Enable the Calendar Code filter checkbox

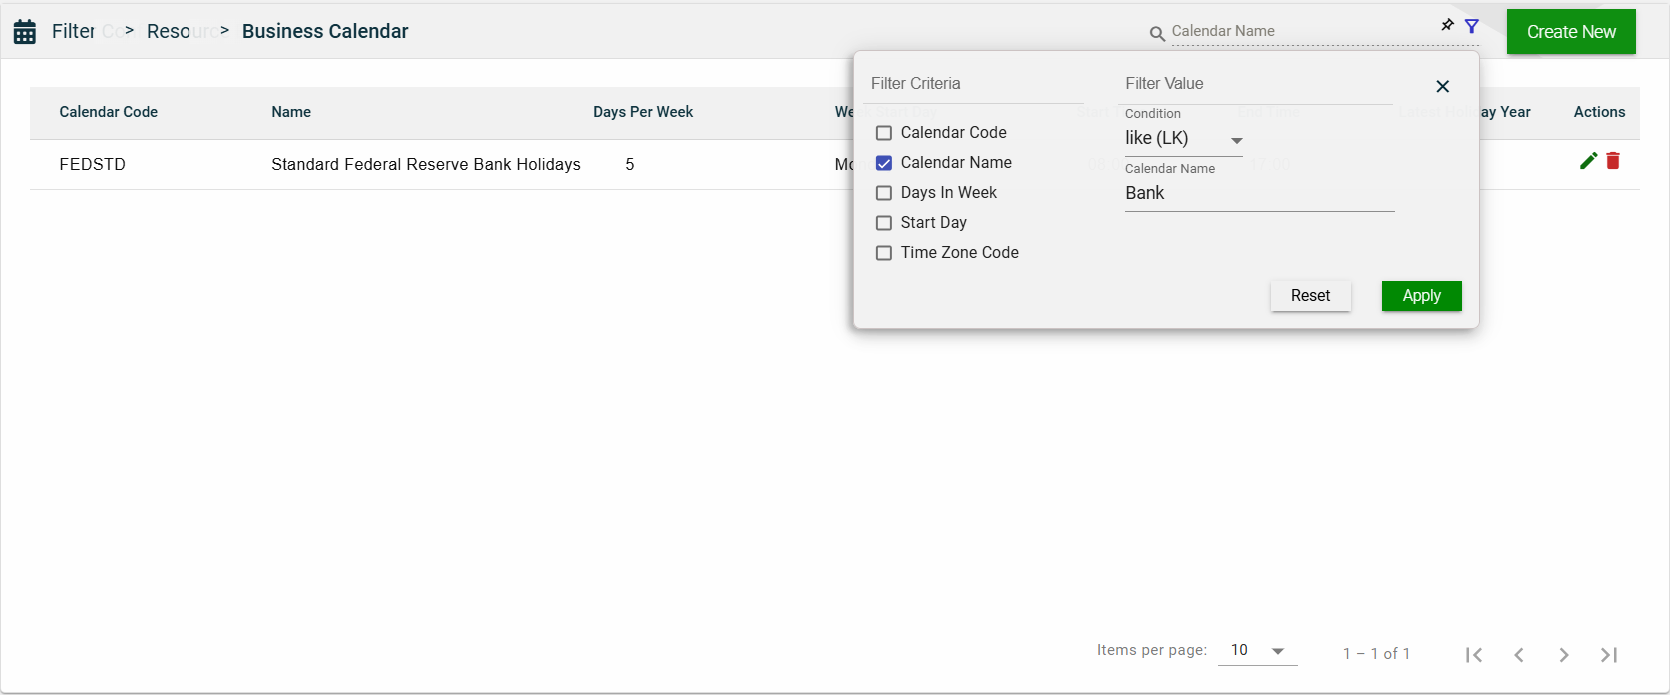(x=884, y=133)
